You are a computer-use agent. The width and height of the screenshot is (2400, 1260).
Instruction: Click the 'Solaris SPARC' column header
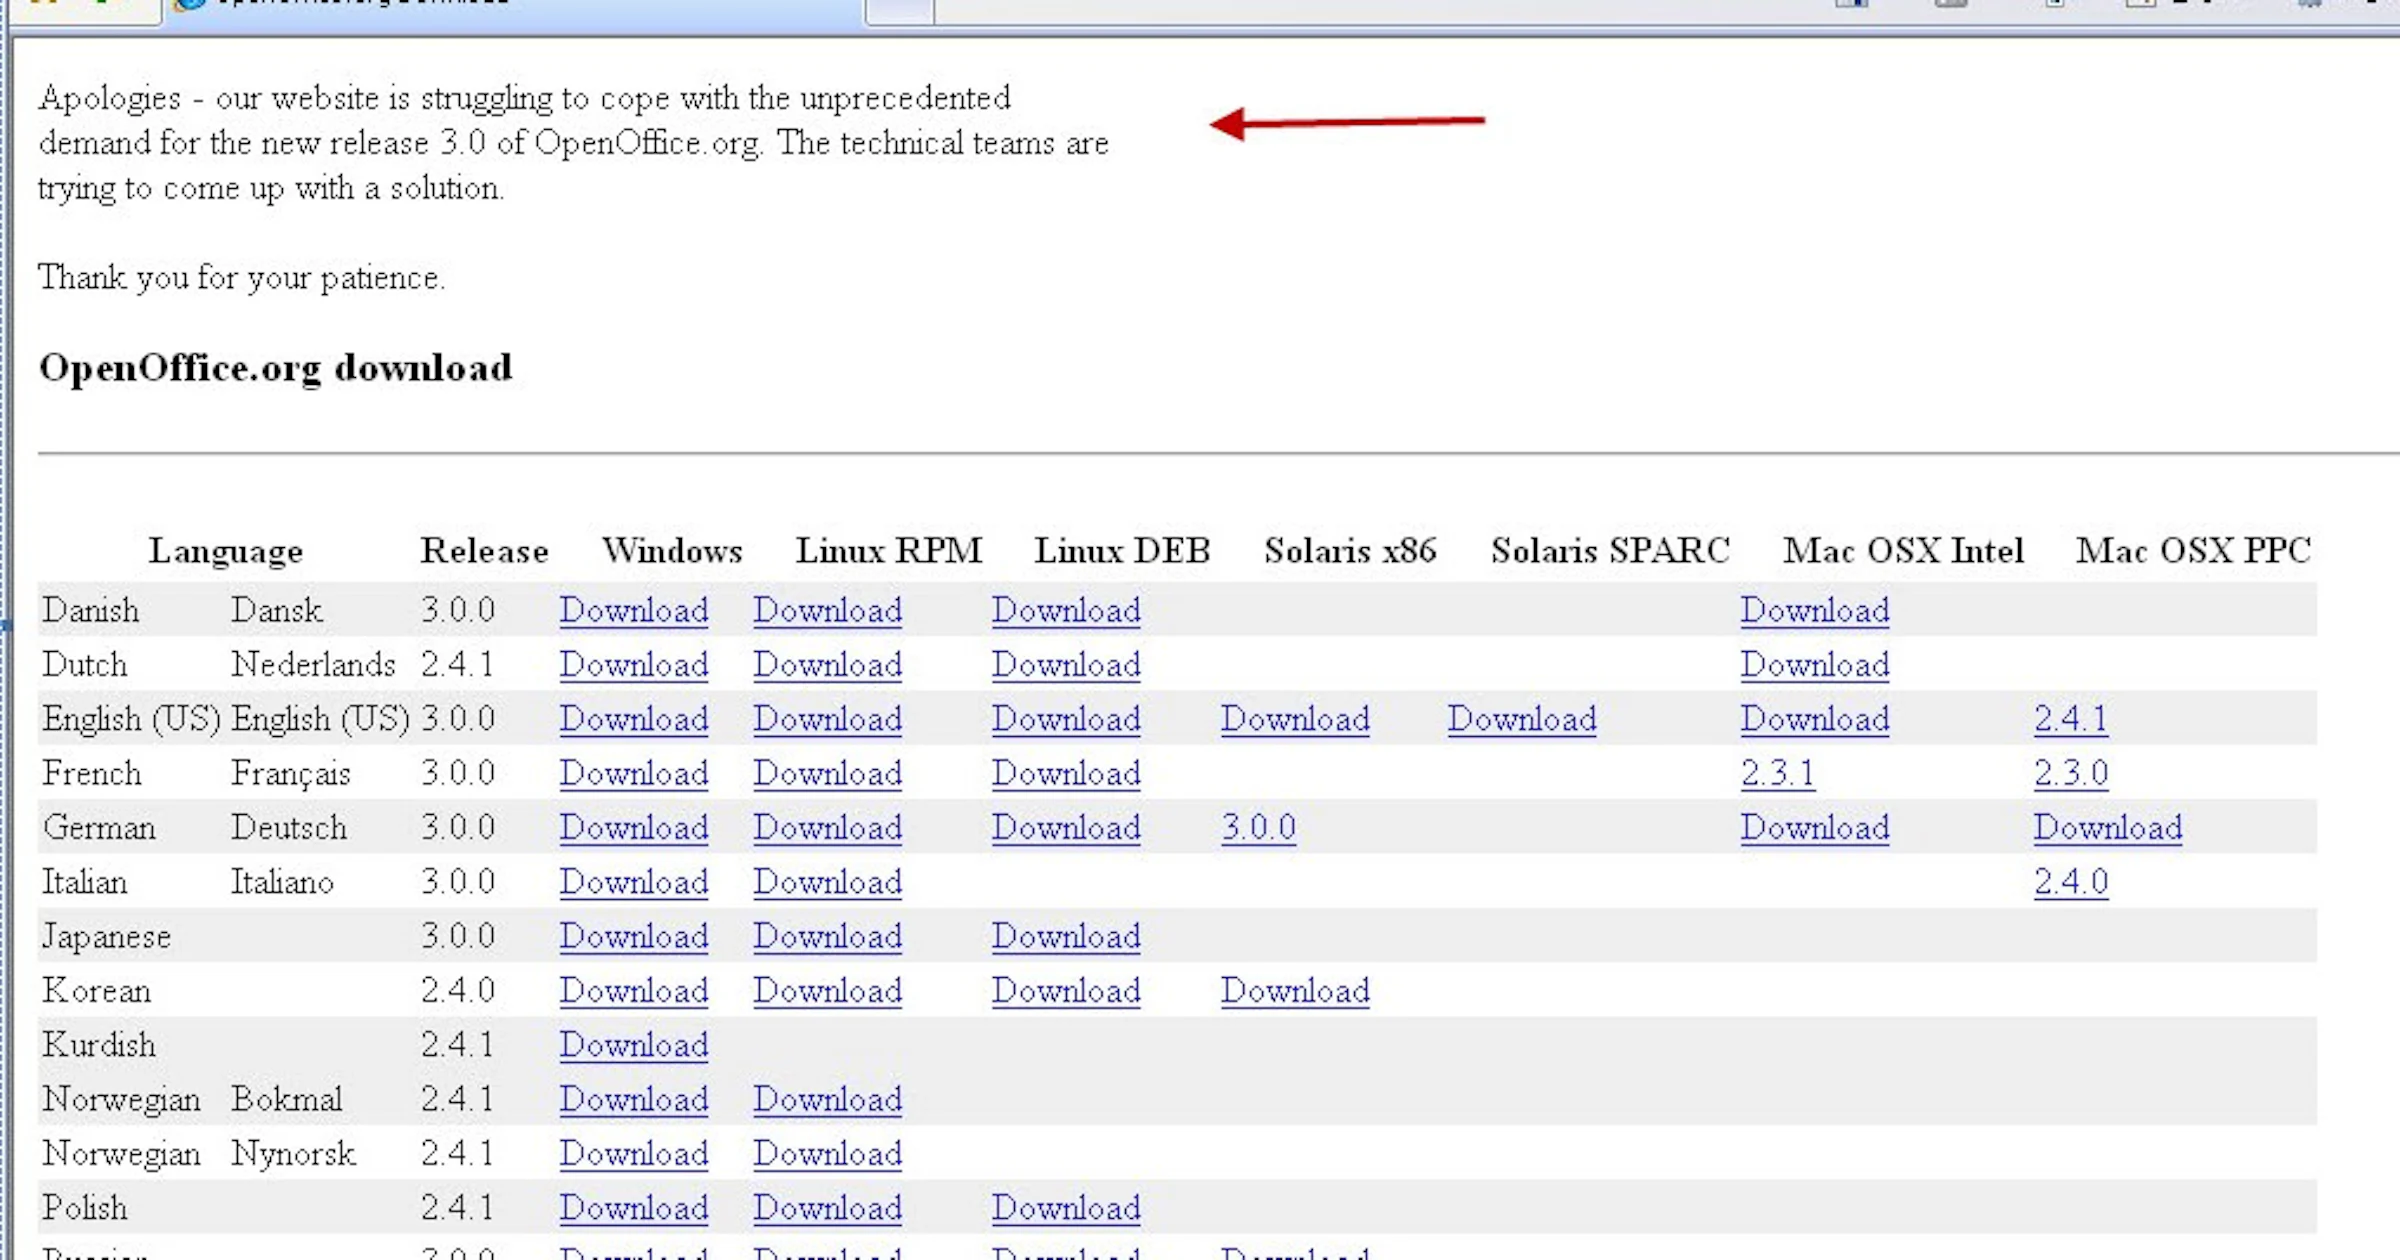coord(1610,551)
